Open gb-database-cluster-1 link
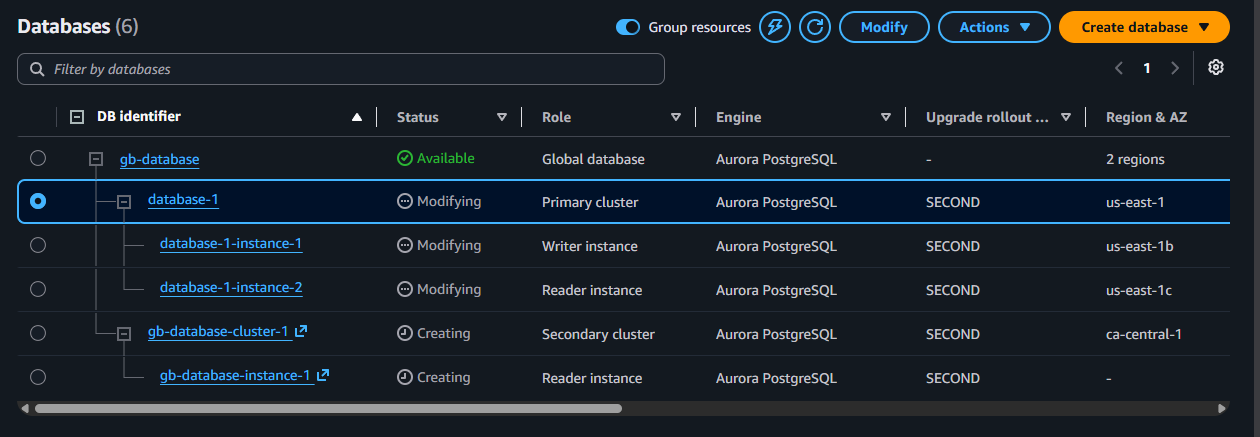 click(x=218, y=331)
